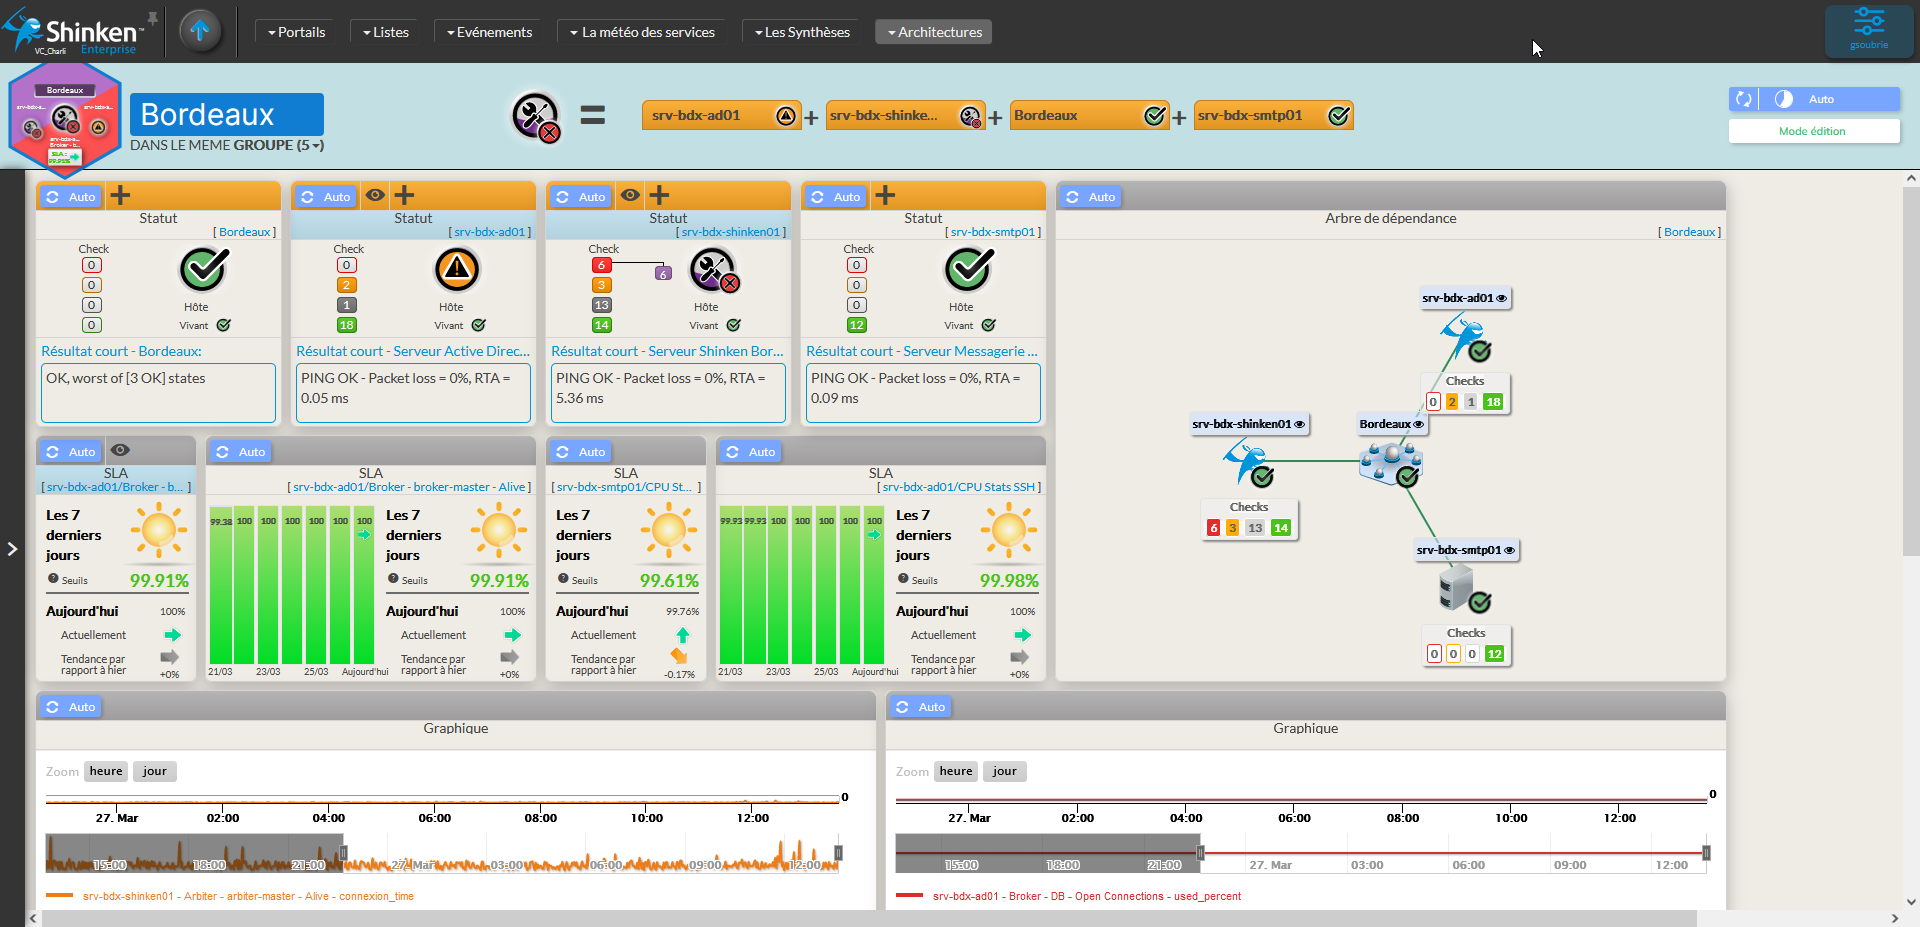Screen dimensions: 1920x927
Task: Pin the Shinken logo pushpin icon
Action: pyautogui.click(x=153, y=18)
